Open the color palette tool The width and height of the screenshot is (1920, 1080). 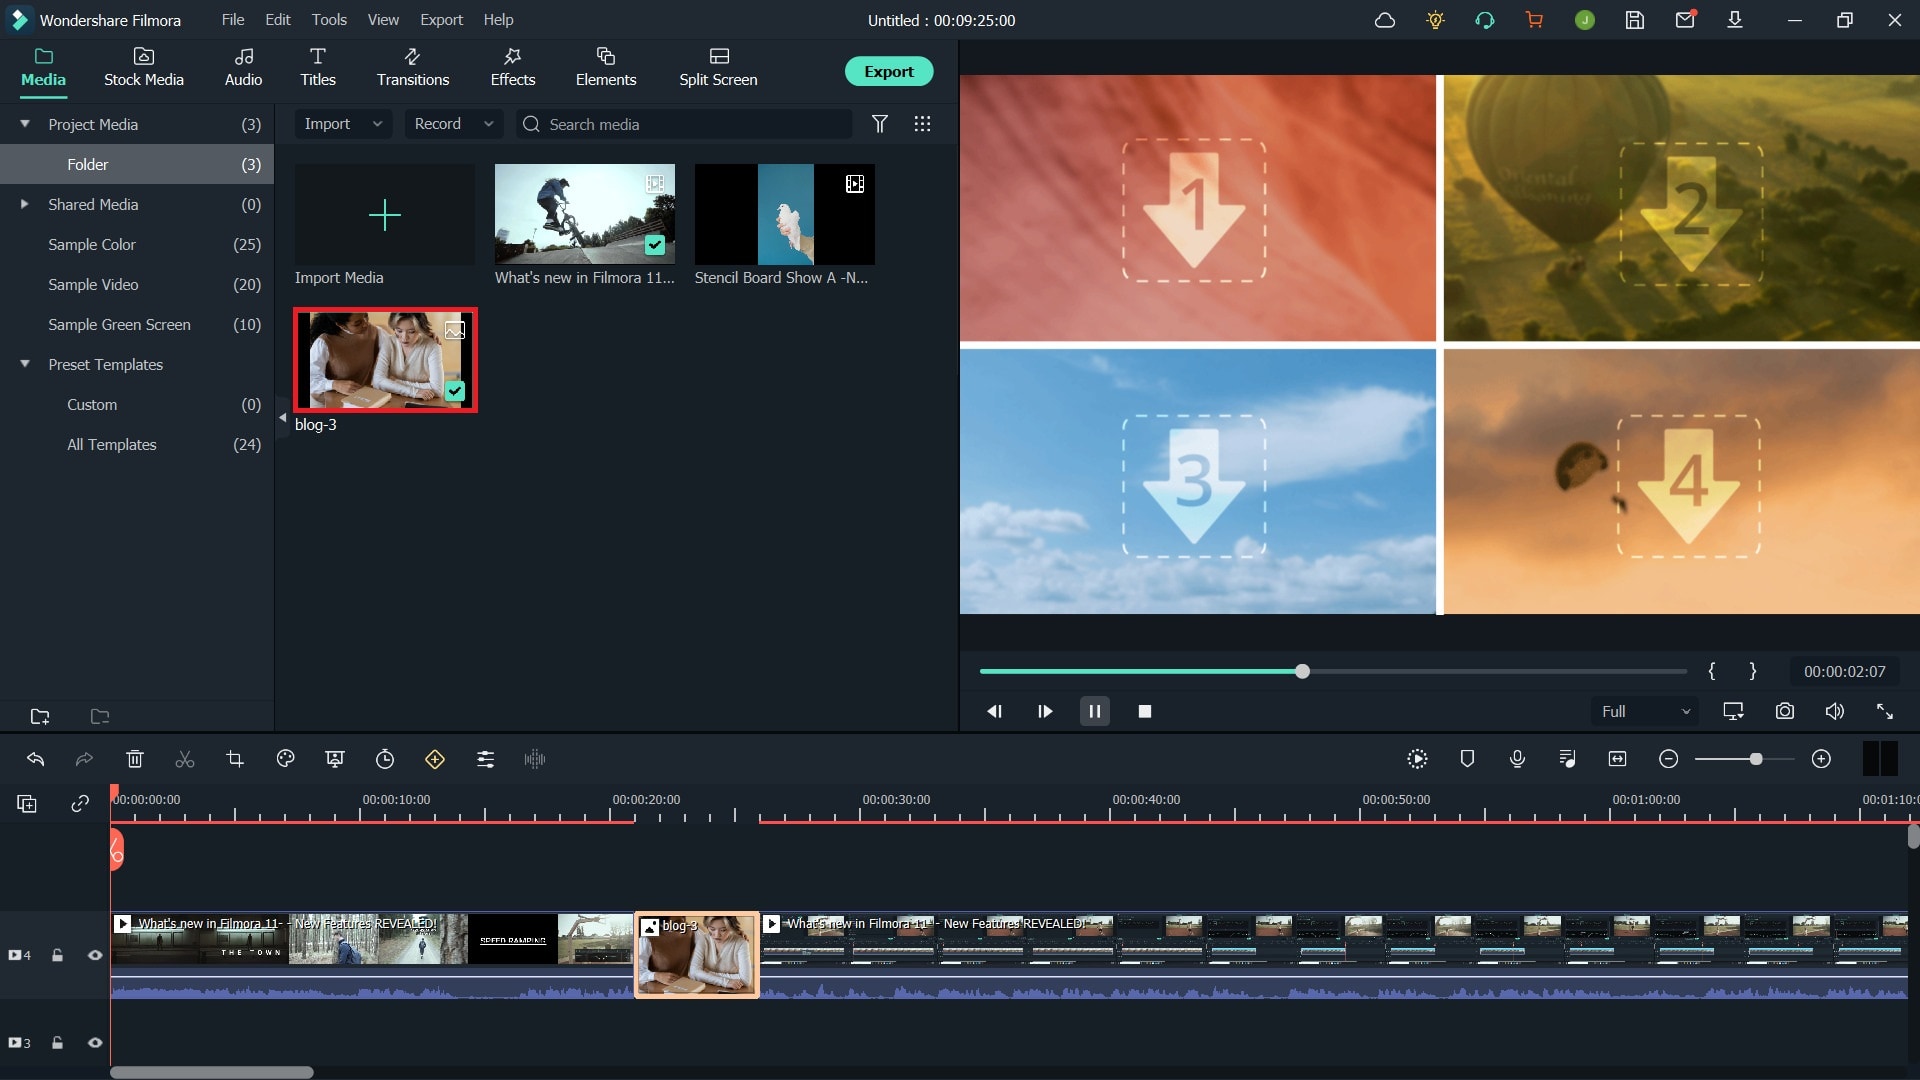(285, 759)
